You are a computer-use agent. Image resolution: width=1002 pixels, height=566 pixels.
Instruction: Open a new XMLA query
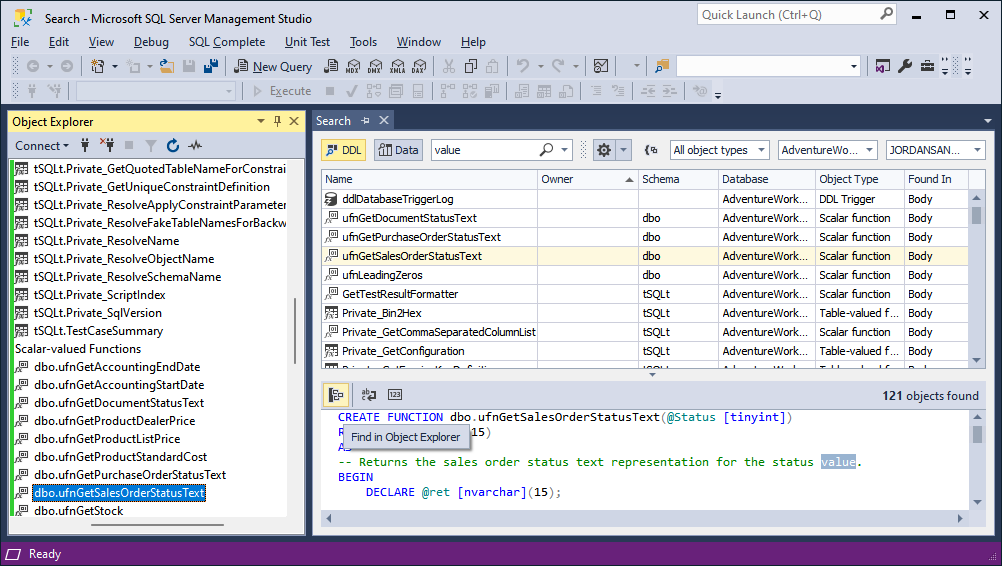coord(397,66)
